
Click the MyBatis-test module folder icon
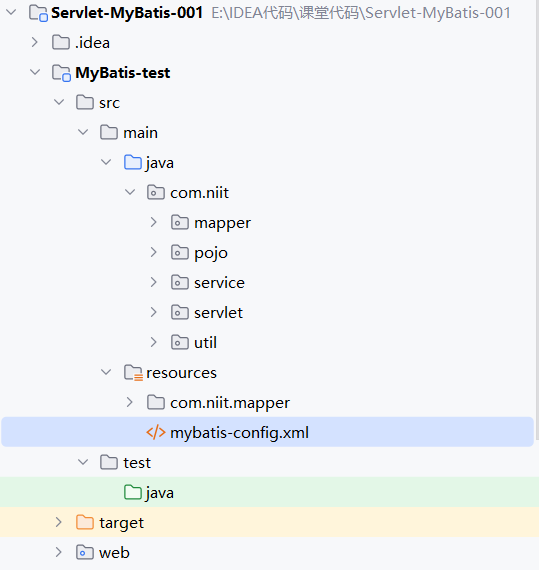click(x=61, y=73)
